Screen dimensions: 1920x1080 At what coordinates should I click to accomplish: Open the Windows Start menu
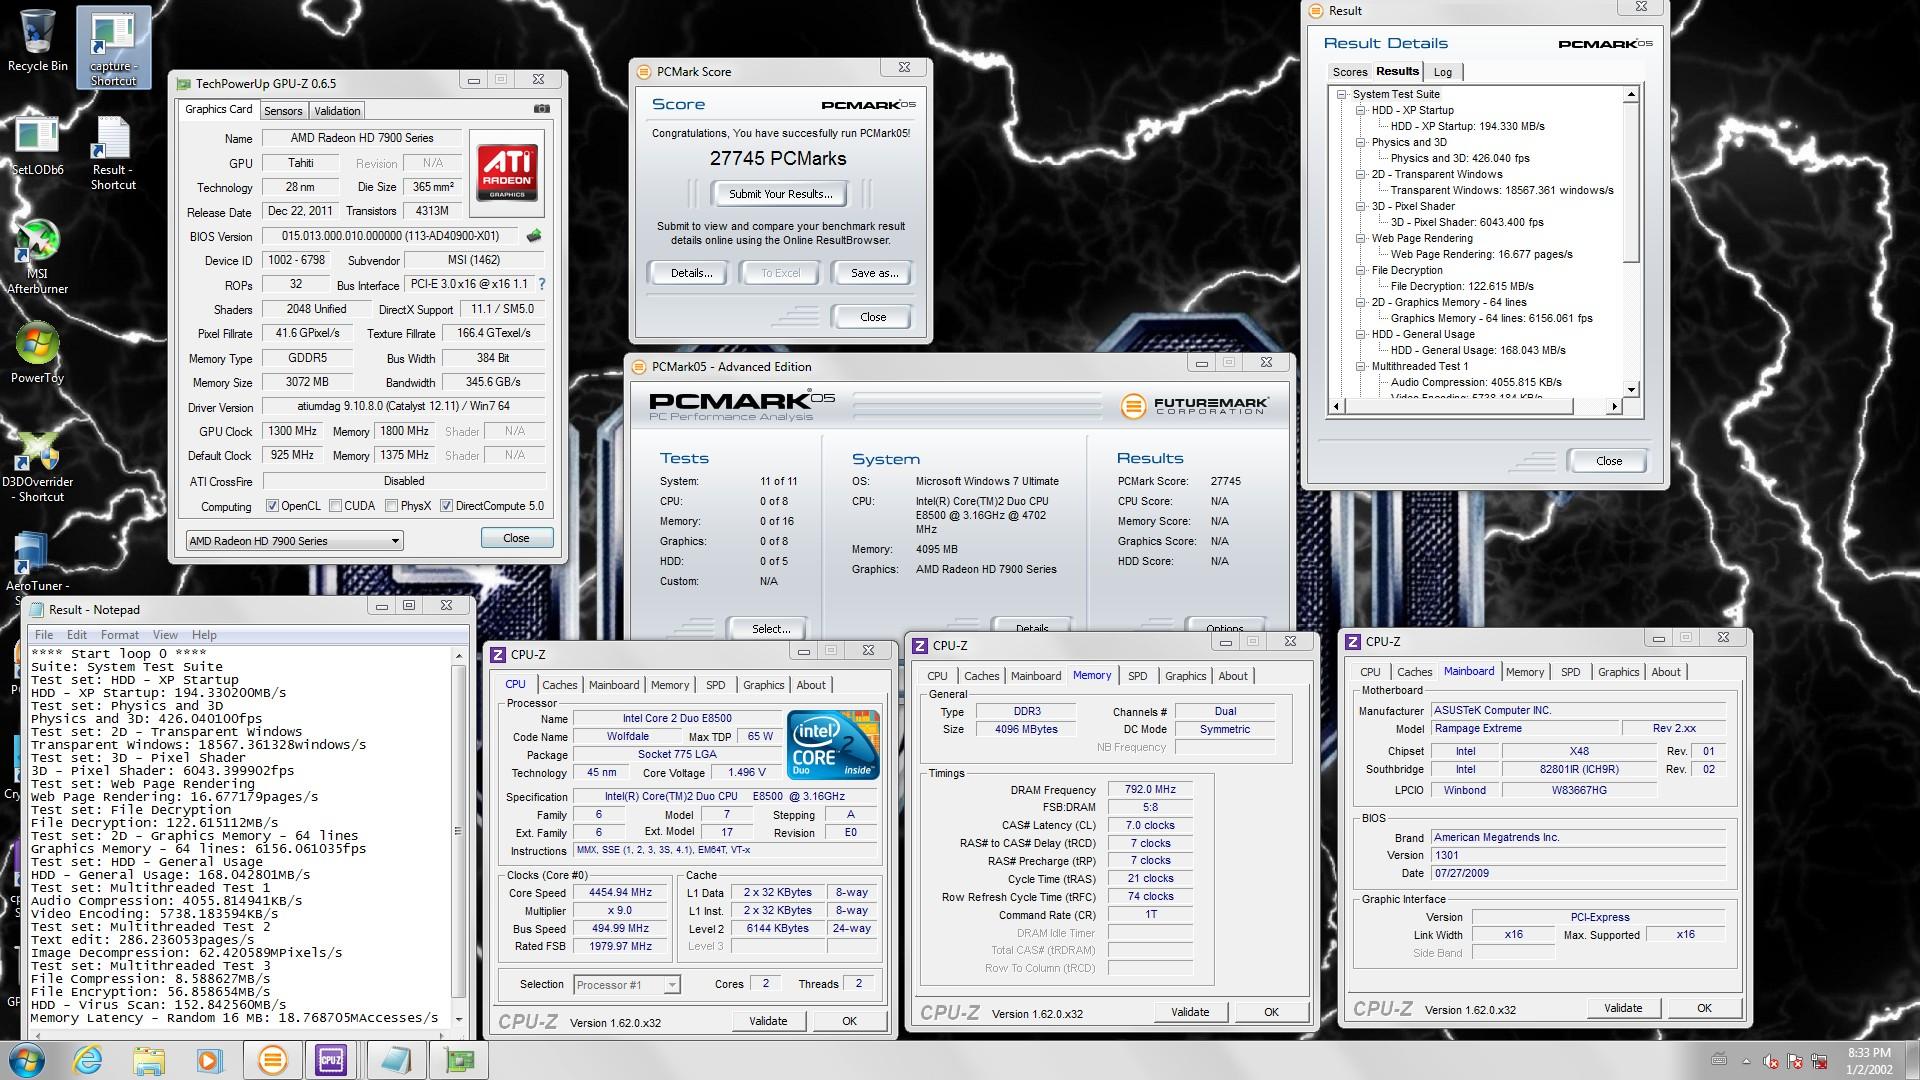(x=25, y=1060)
